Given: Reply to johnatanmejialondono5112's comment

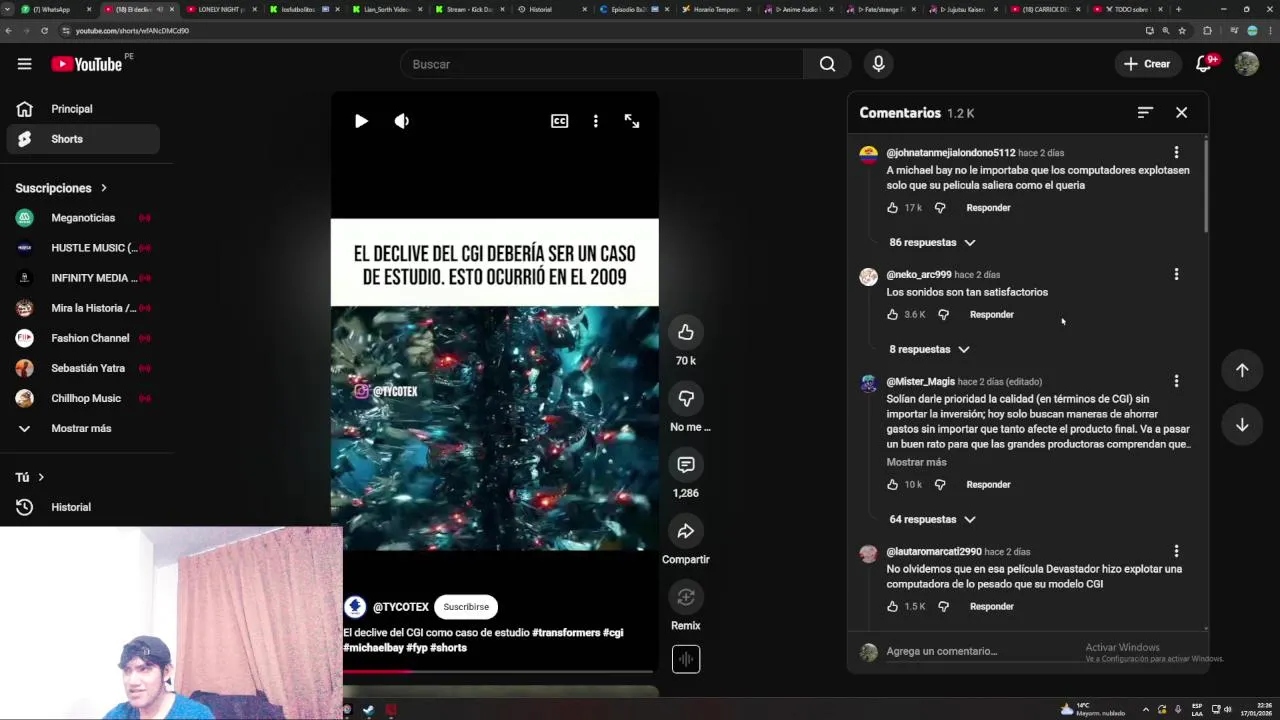Looking at the screenshot, I should [988, 208].
